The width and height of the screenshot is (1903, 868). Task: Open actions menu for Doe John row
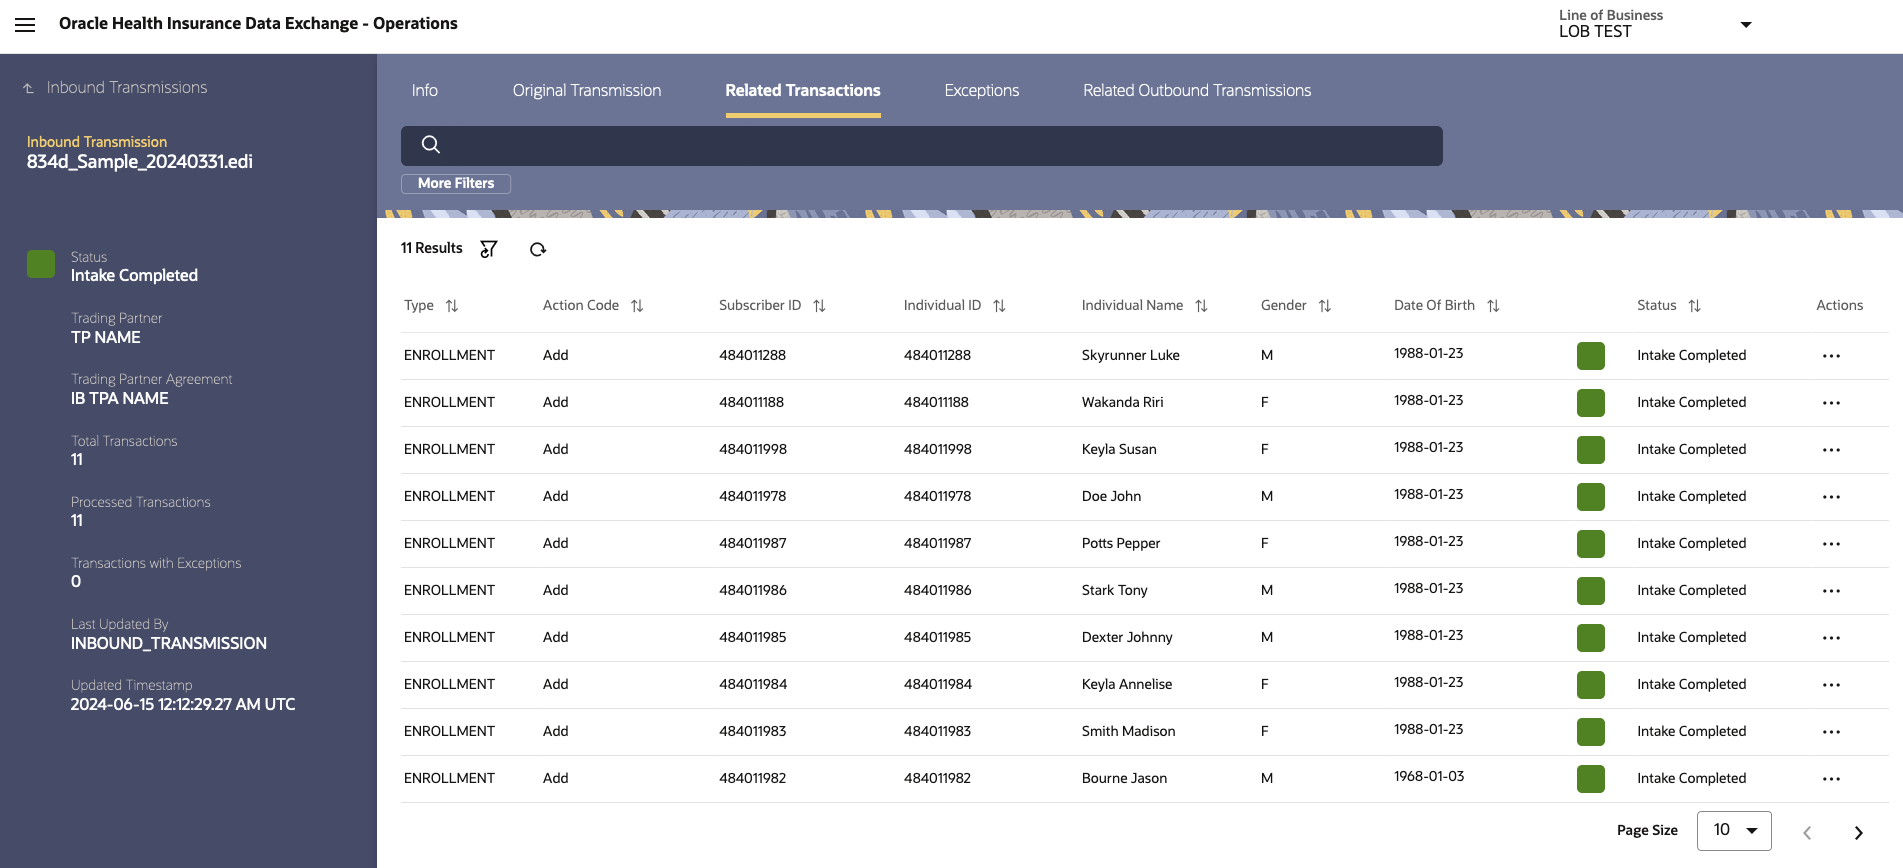click(1831, 497)
